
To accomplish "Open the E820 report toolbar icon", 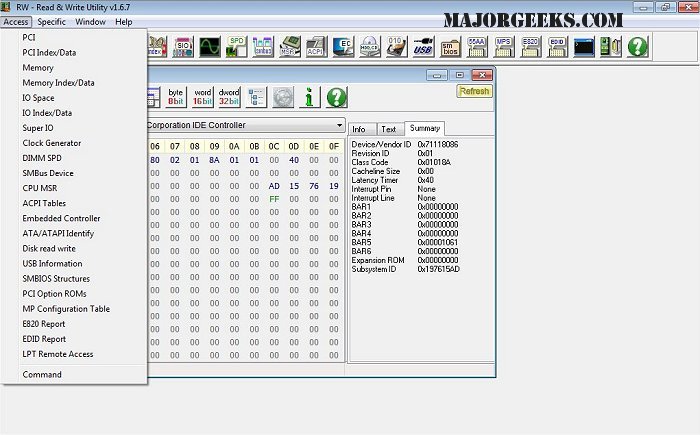I will (x=530, y=46).
